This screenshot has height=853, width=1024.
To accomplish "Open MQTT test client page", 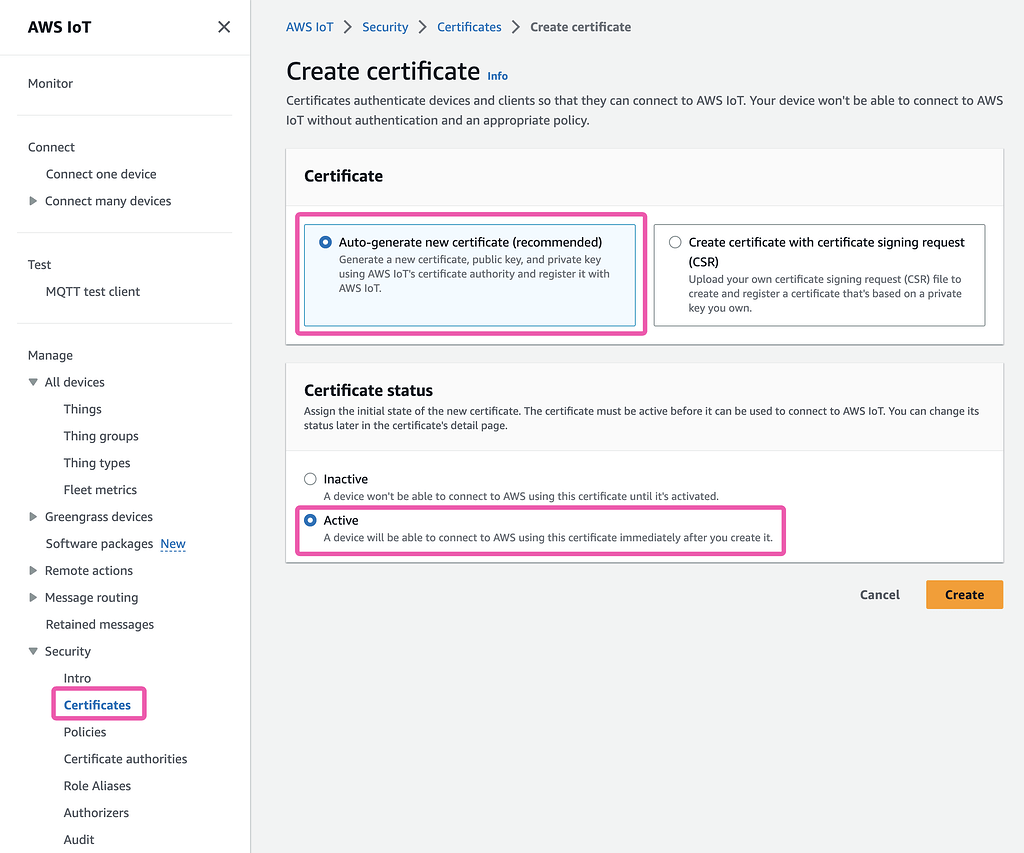I will click(93, 291).
